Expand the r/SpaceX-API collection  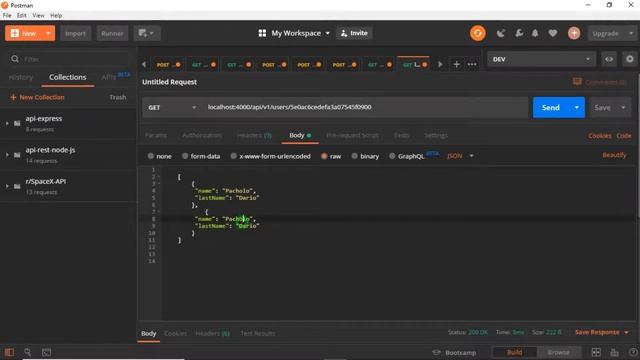click(7, 186)
